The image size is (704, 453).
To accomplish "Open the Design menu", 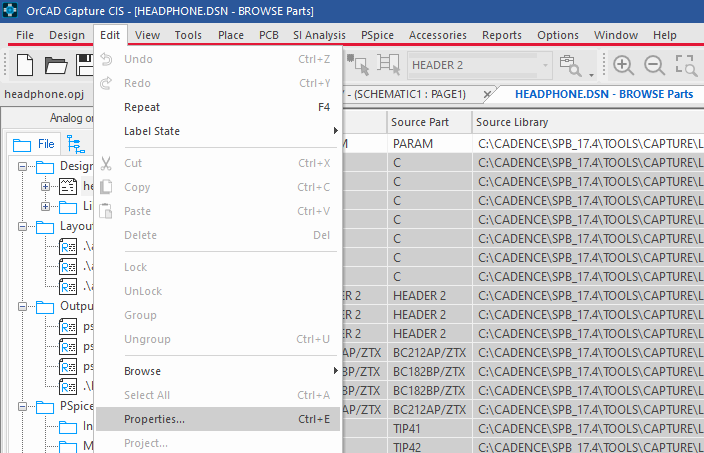I will 67,35.
